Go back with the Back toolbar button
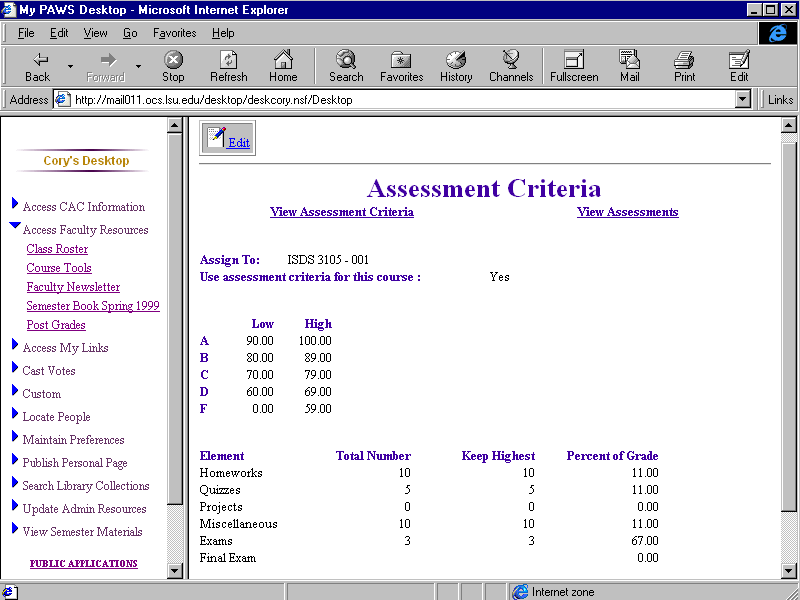 tap(38, 67)
